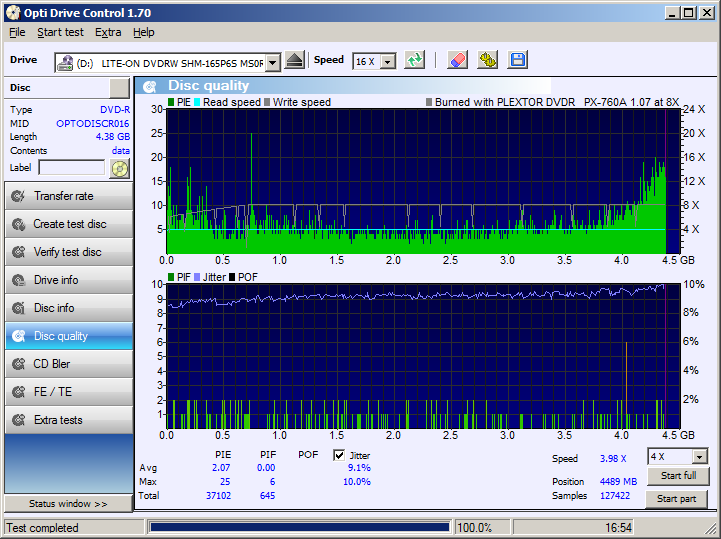Click the Drive info disc icon

18,280
